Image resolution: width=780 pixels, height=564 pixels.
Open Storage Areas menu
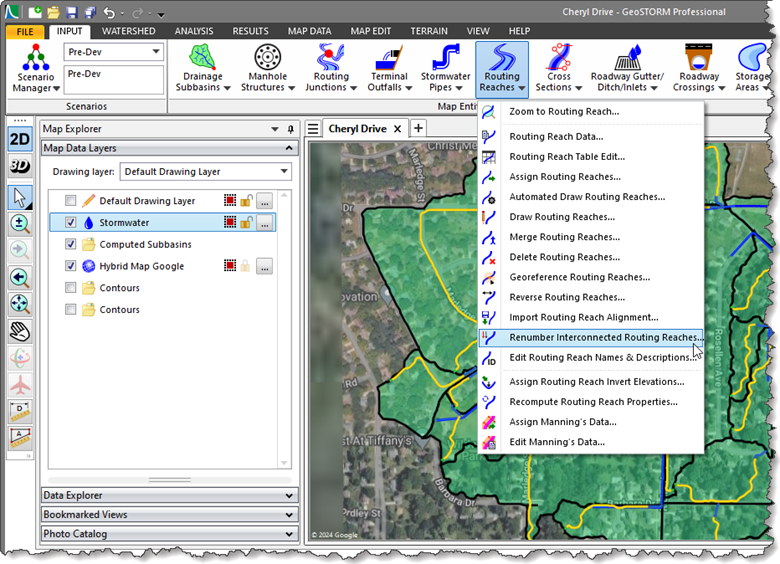pyautogui.click(x=752, y=68)
